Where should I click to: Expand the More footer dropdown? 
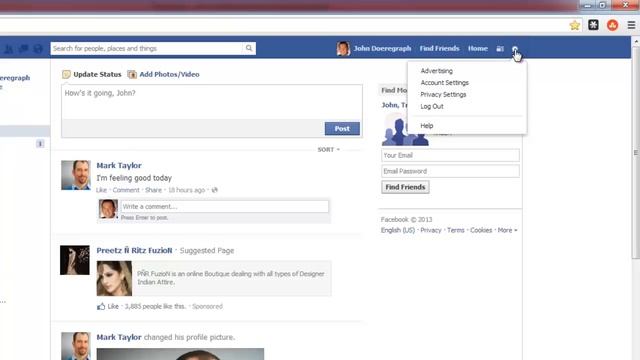[x=507, y=230]
